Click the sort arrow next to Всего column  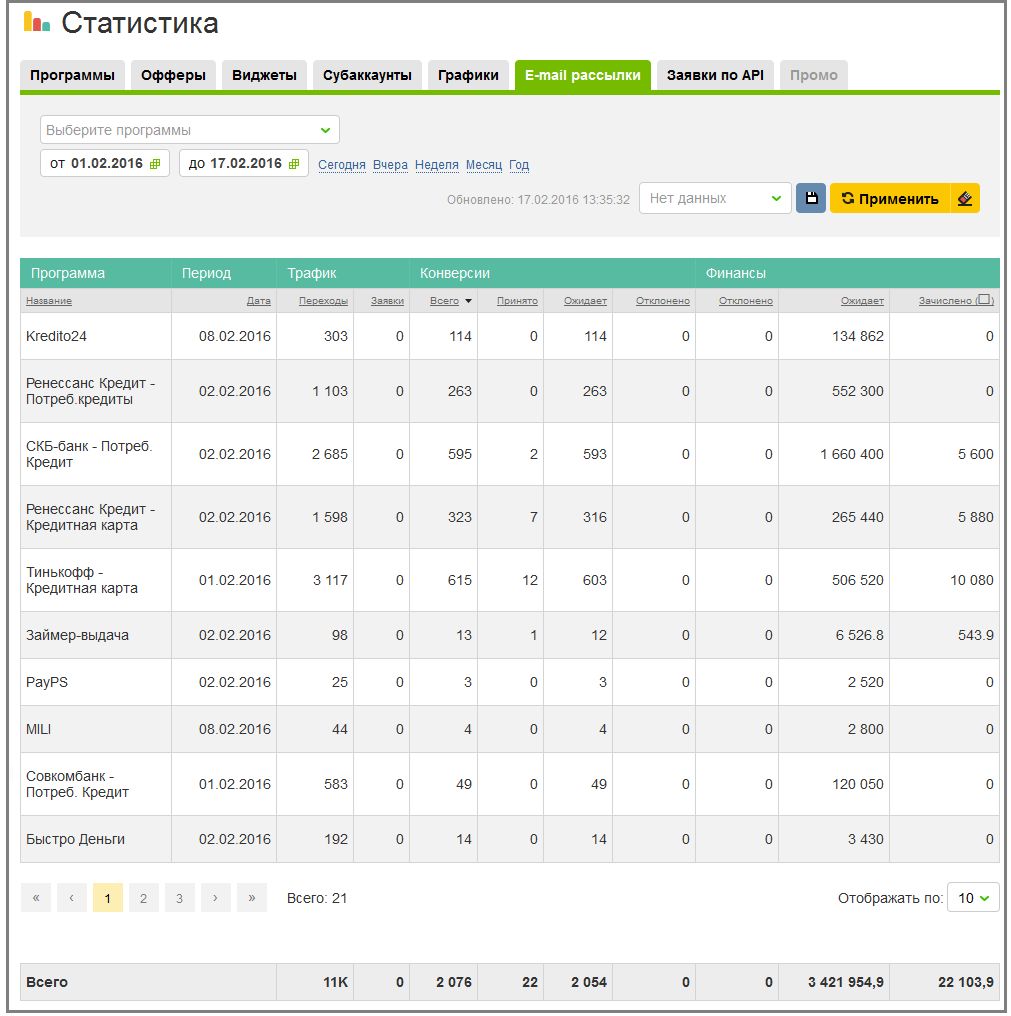tap(468, 301)
